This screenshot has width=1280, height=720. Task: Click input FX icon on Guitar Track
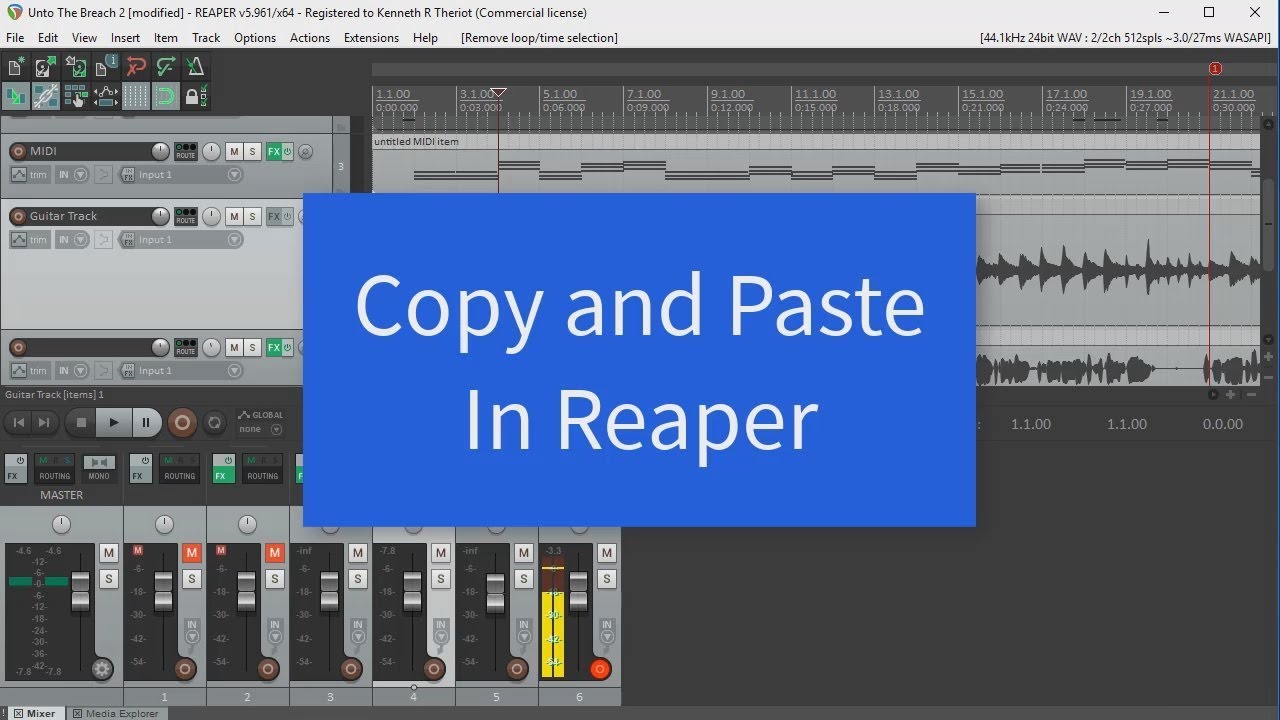click(x=128, y=240)
